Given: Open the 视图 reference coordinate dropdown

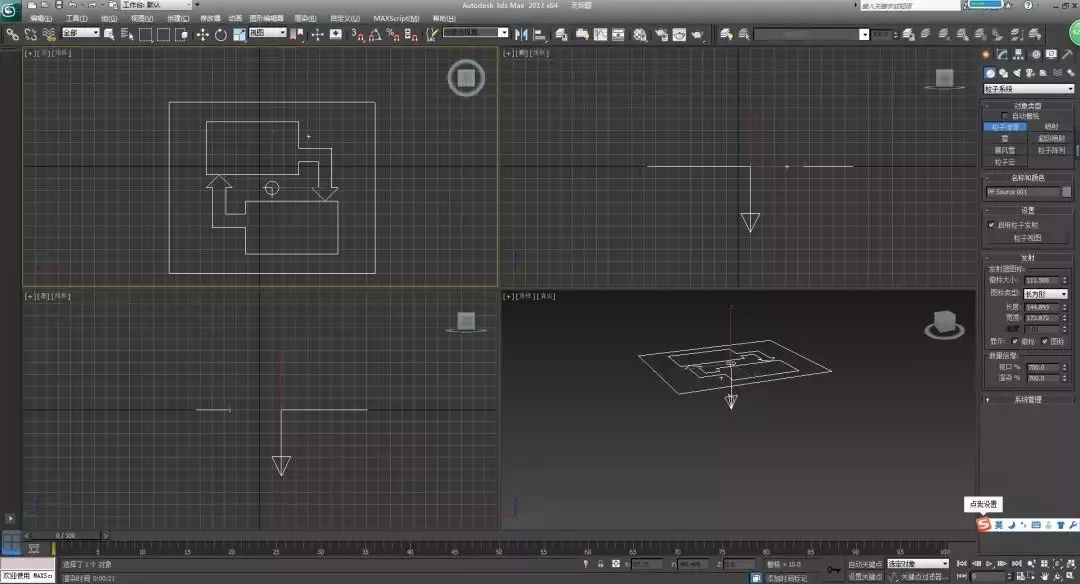Looking at the screenshot, I should [x=267, y=33].
